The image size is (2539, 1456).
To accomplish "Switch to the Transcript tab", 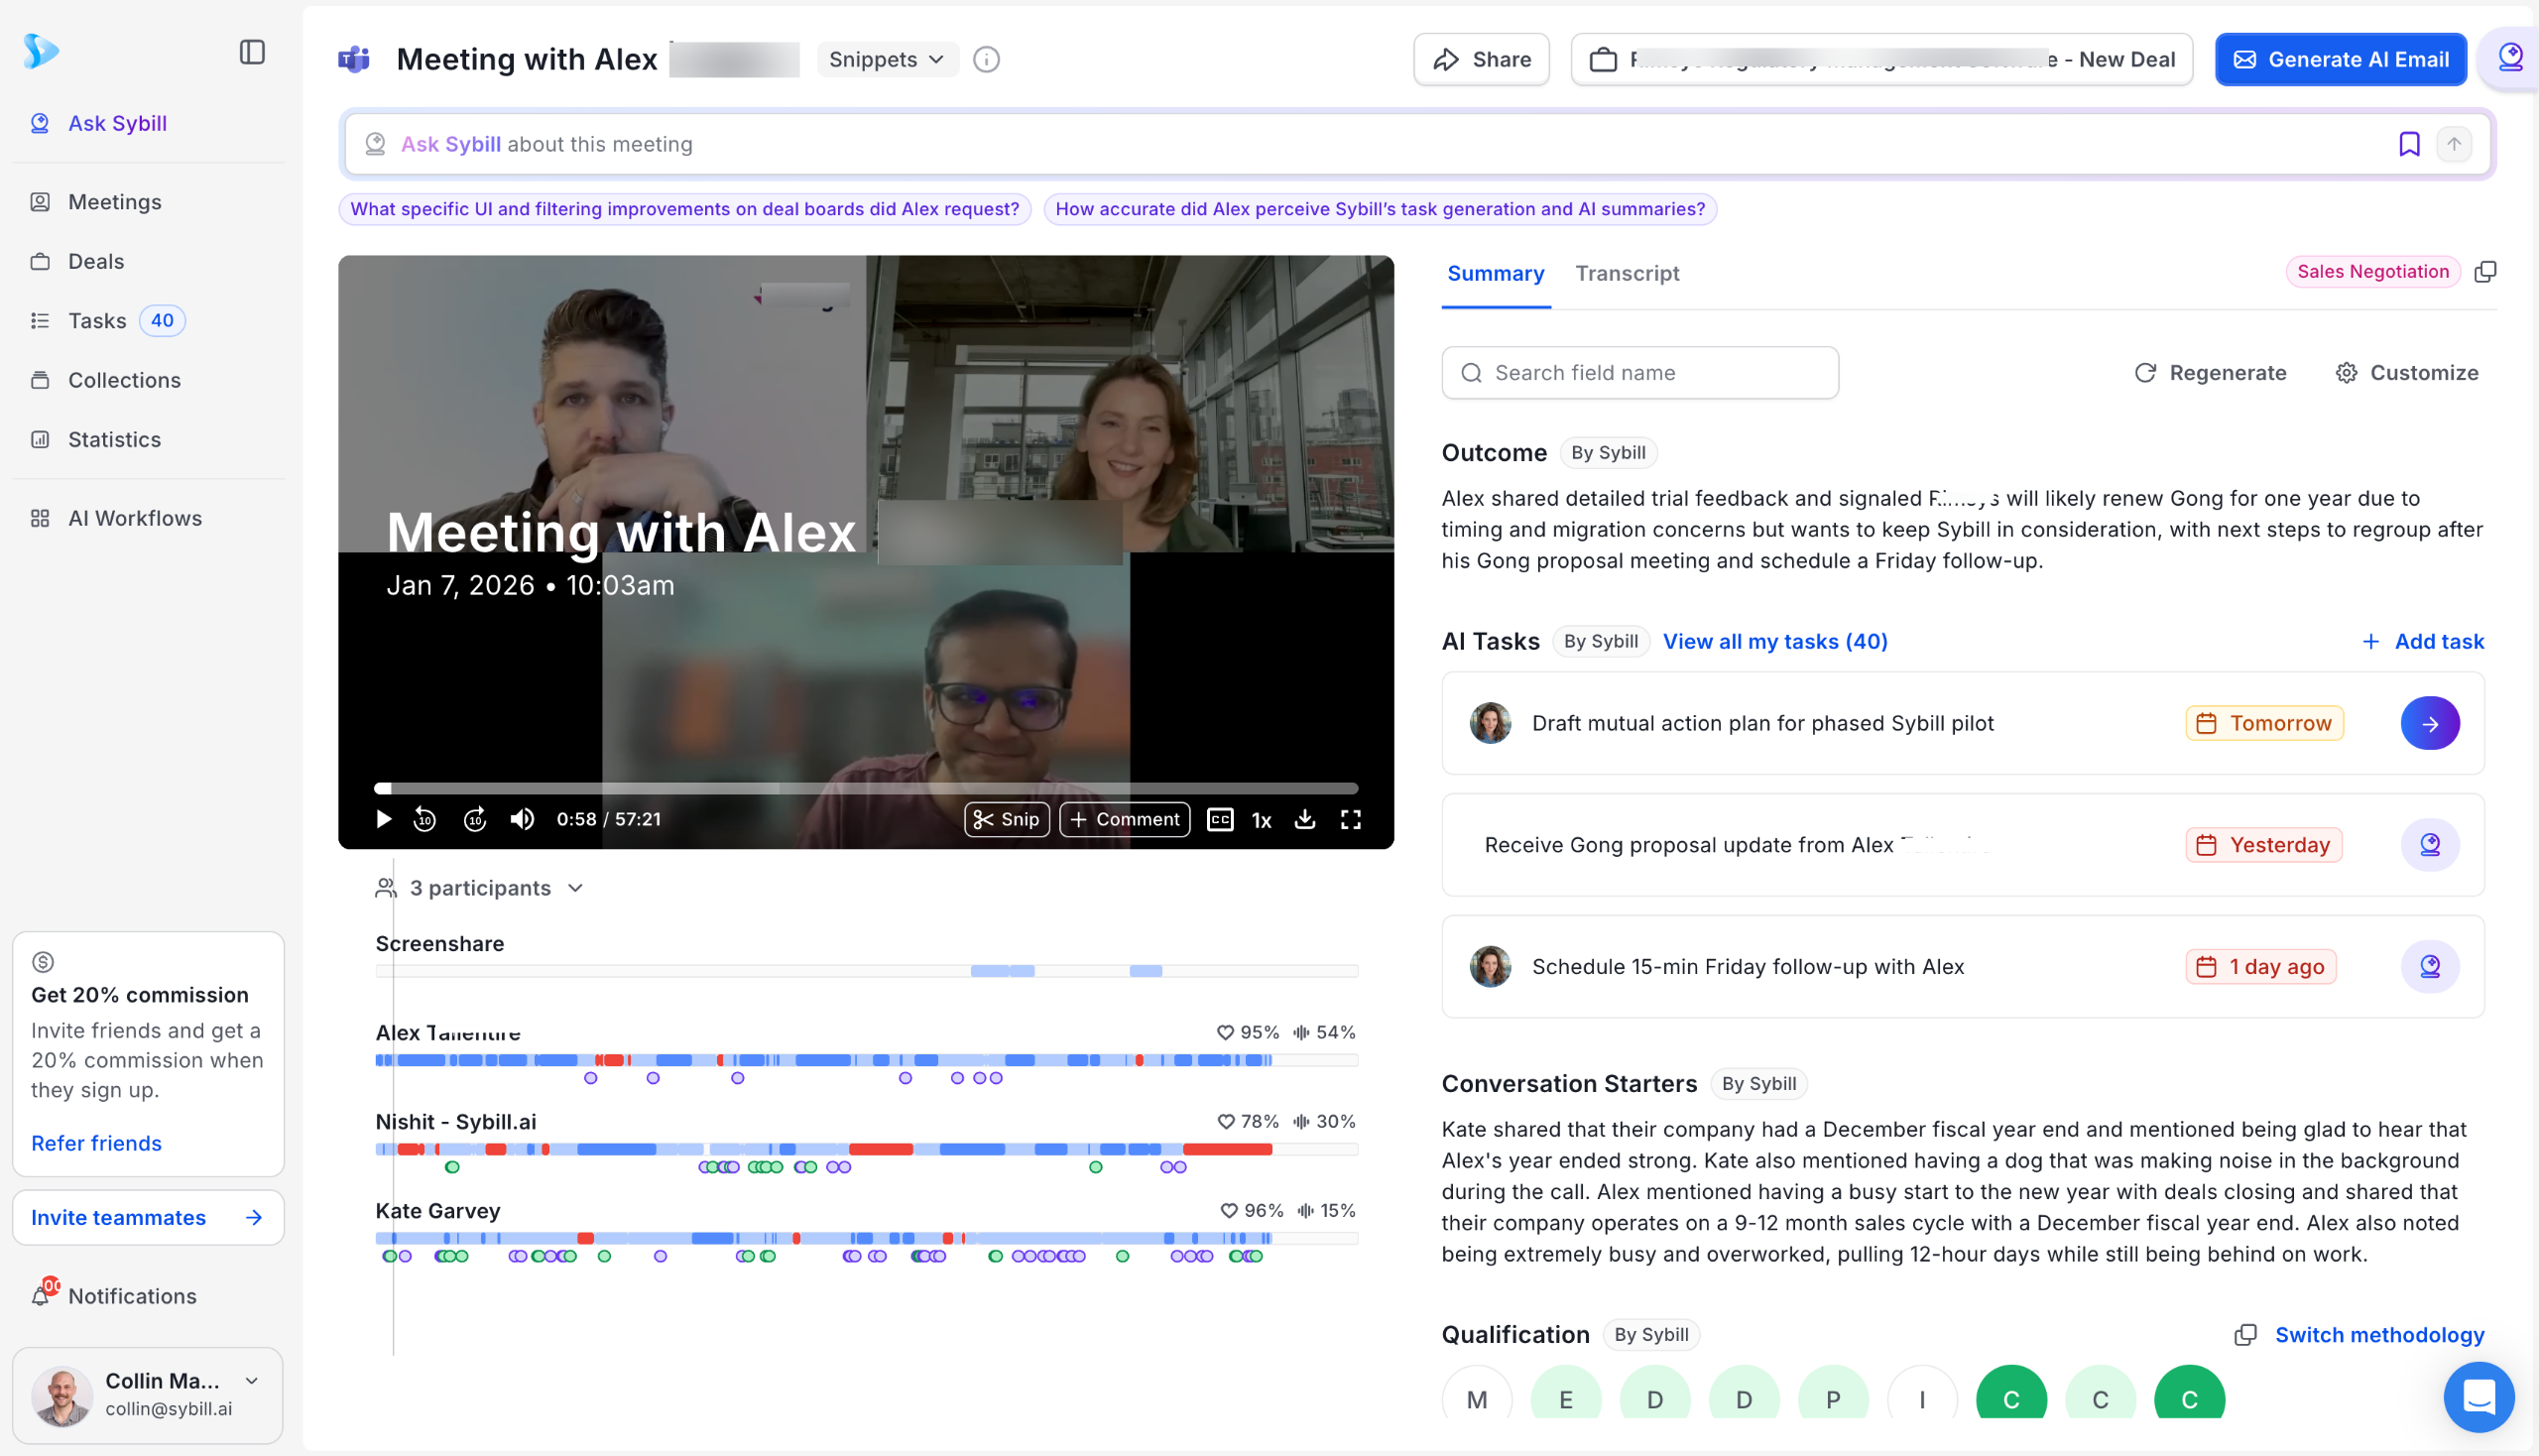I will [x=1627, y=273].
